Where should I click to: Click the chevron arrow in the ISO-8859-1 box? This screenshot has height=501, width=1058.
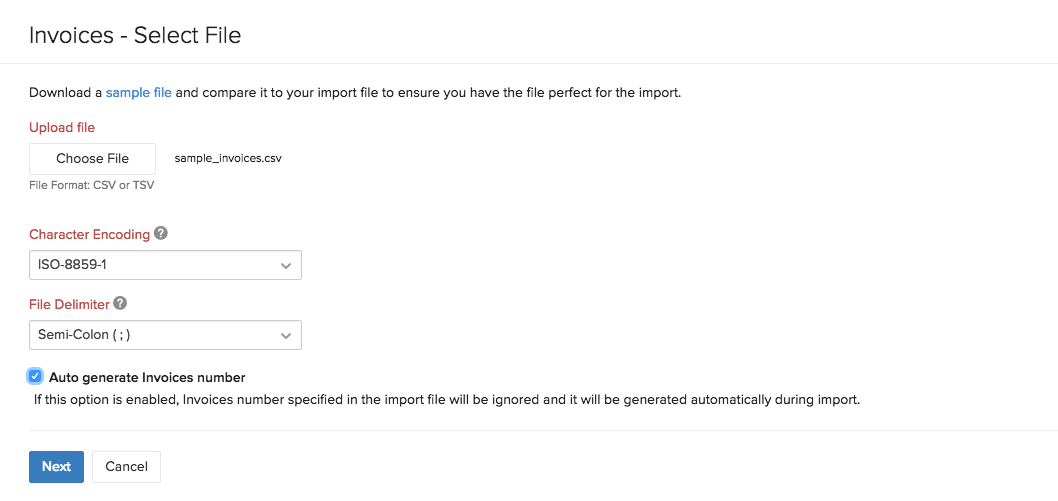pos(286,266)
